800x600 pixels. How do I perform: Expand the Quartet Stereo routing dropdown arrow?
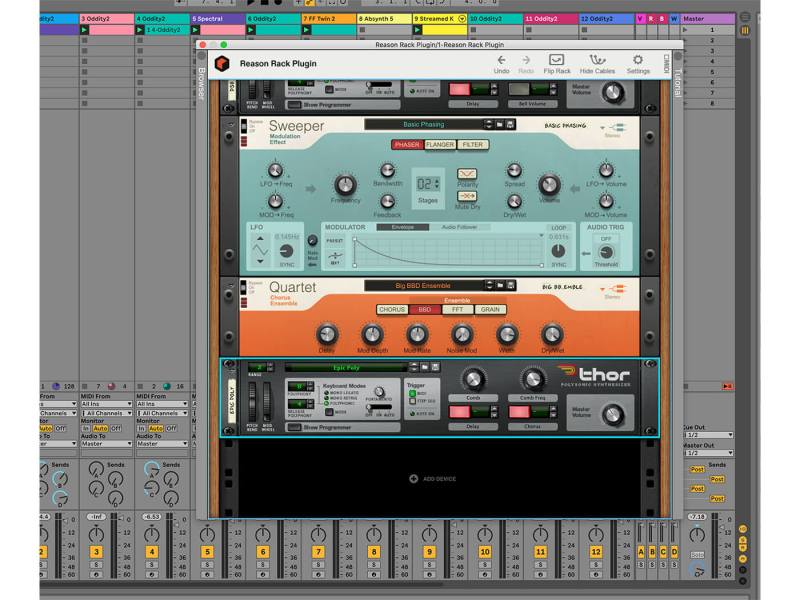click(x=602, y=289)
